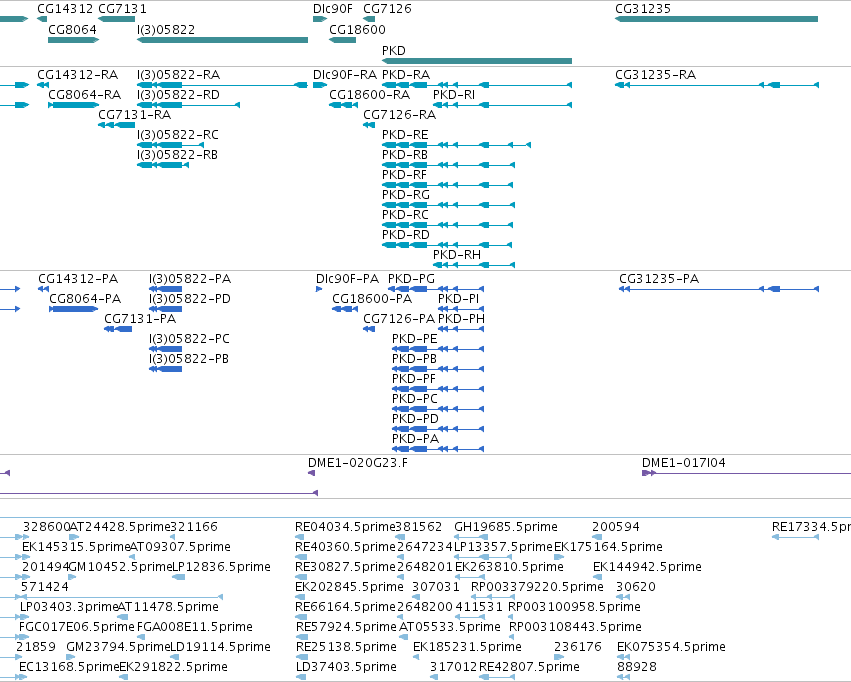
Task: Click protein PKD-PI
Action: (459, 299)
